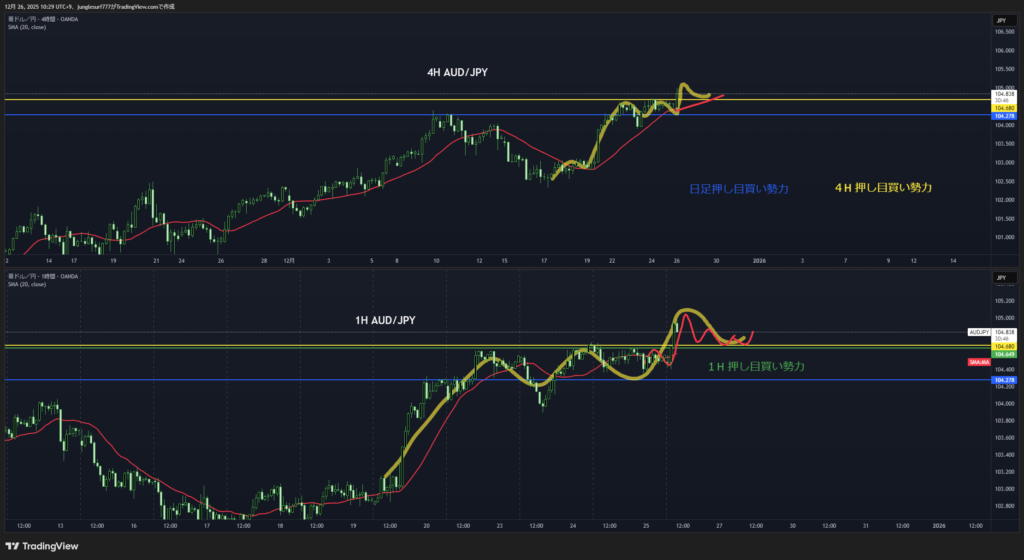This screenshot has height=560, width=1024.
Task: Open the JPY currency selector on the 4H chart
Action: (999, 20)
